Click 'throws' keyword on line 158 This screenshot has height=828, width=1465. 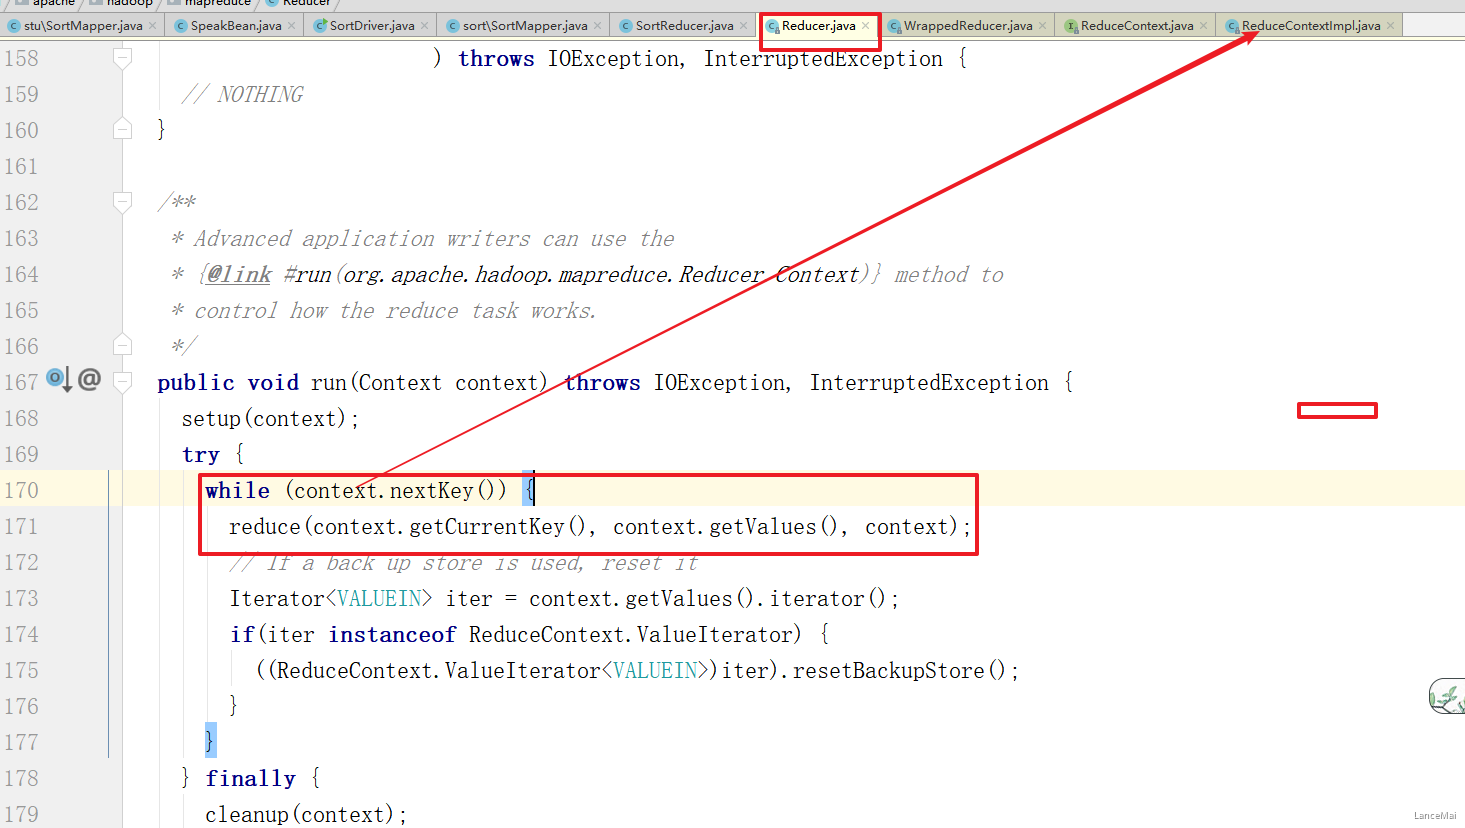[x=496, y=59]
